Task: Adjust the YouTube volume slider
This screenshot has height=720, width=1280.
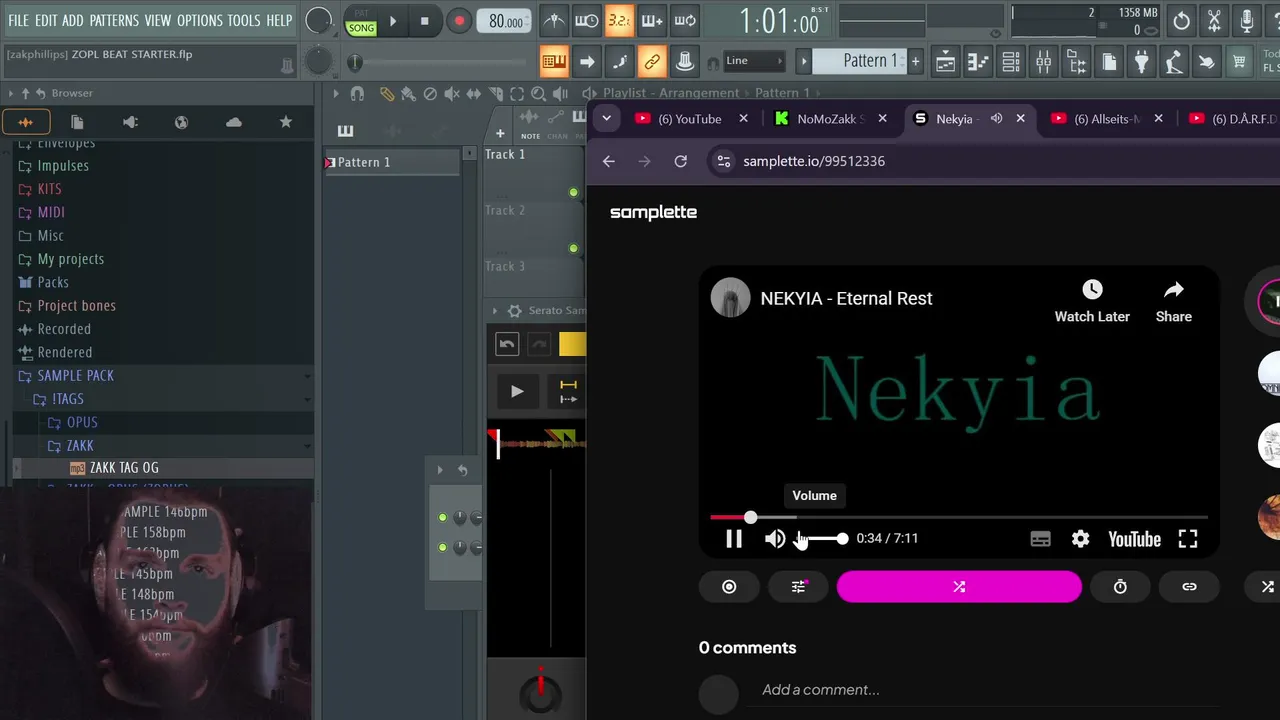Action: point(821,539)
